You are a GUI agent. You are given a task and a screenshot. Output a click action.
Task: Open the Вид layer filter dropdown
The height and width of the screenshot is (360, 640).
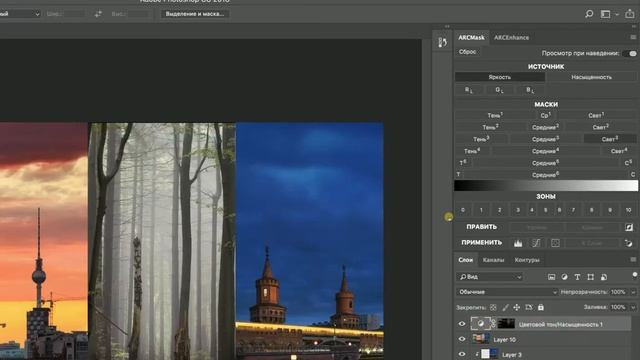(490, 277)
